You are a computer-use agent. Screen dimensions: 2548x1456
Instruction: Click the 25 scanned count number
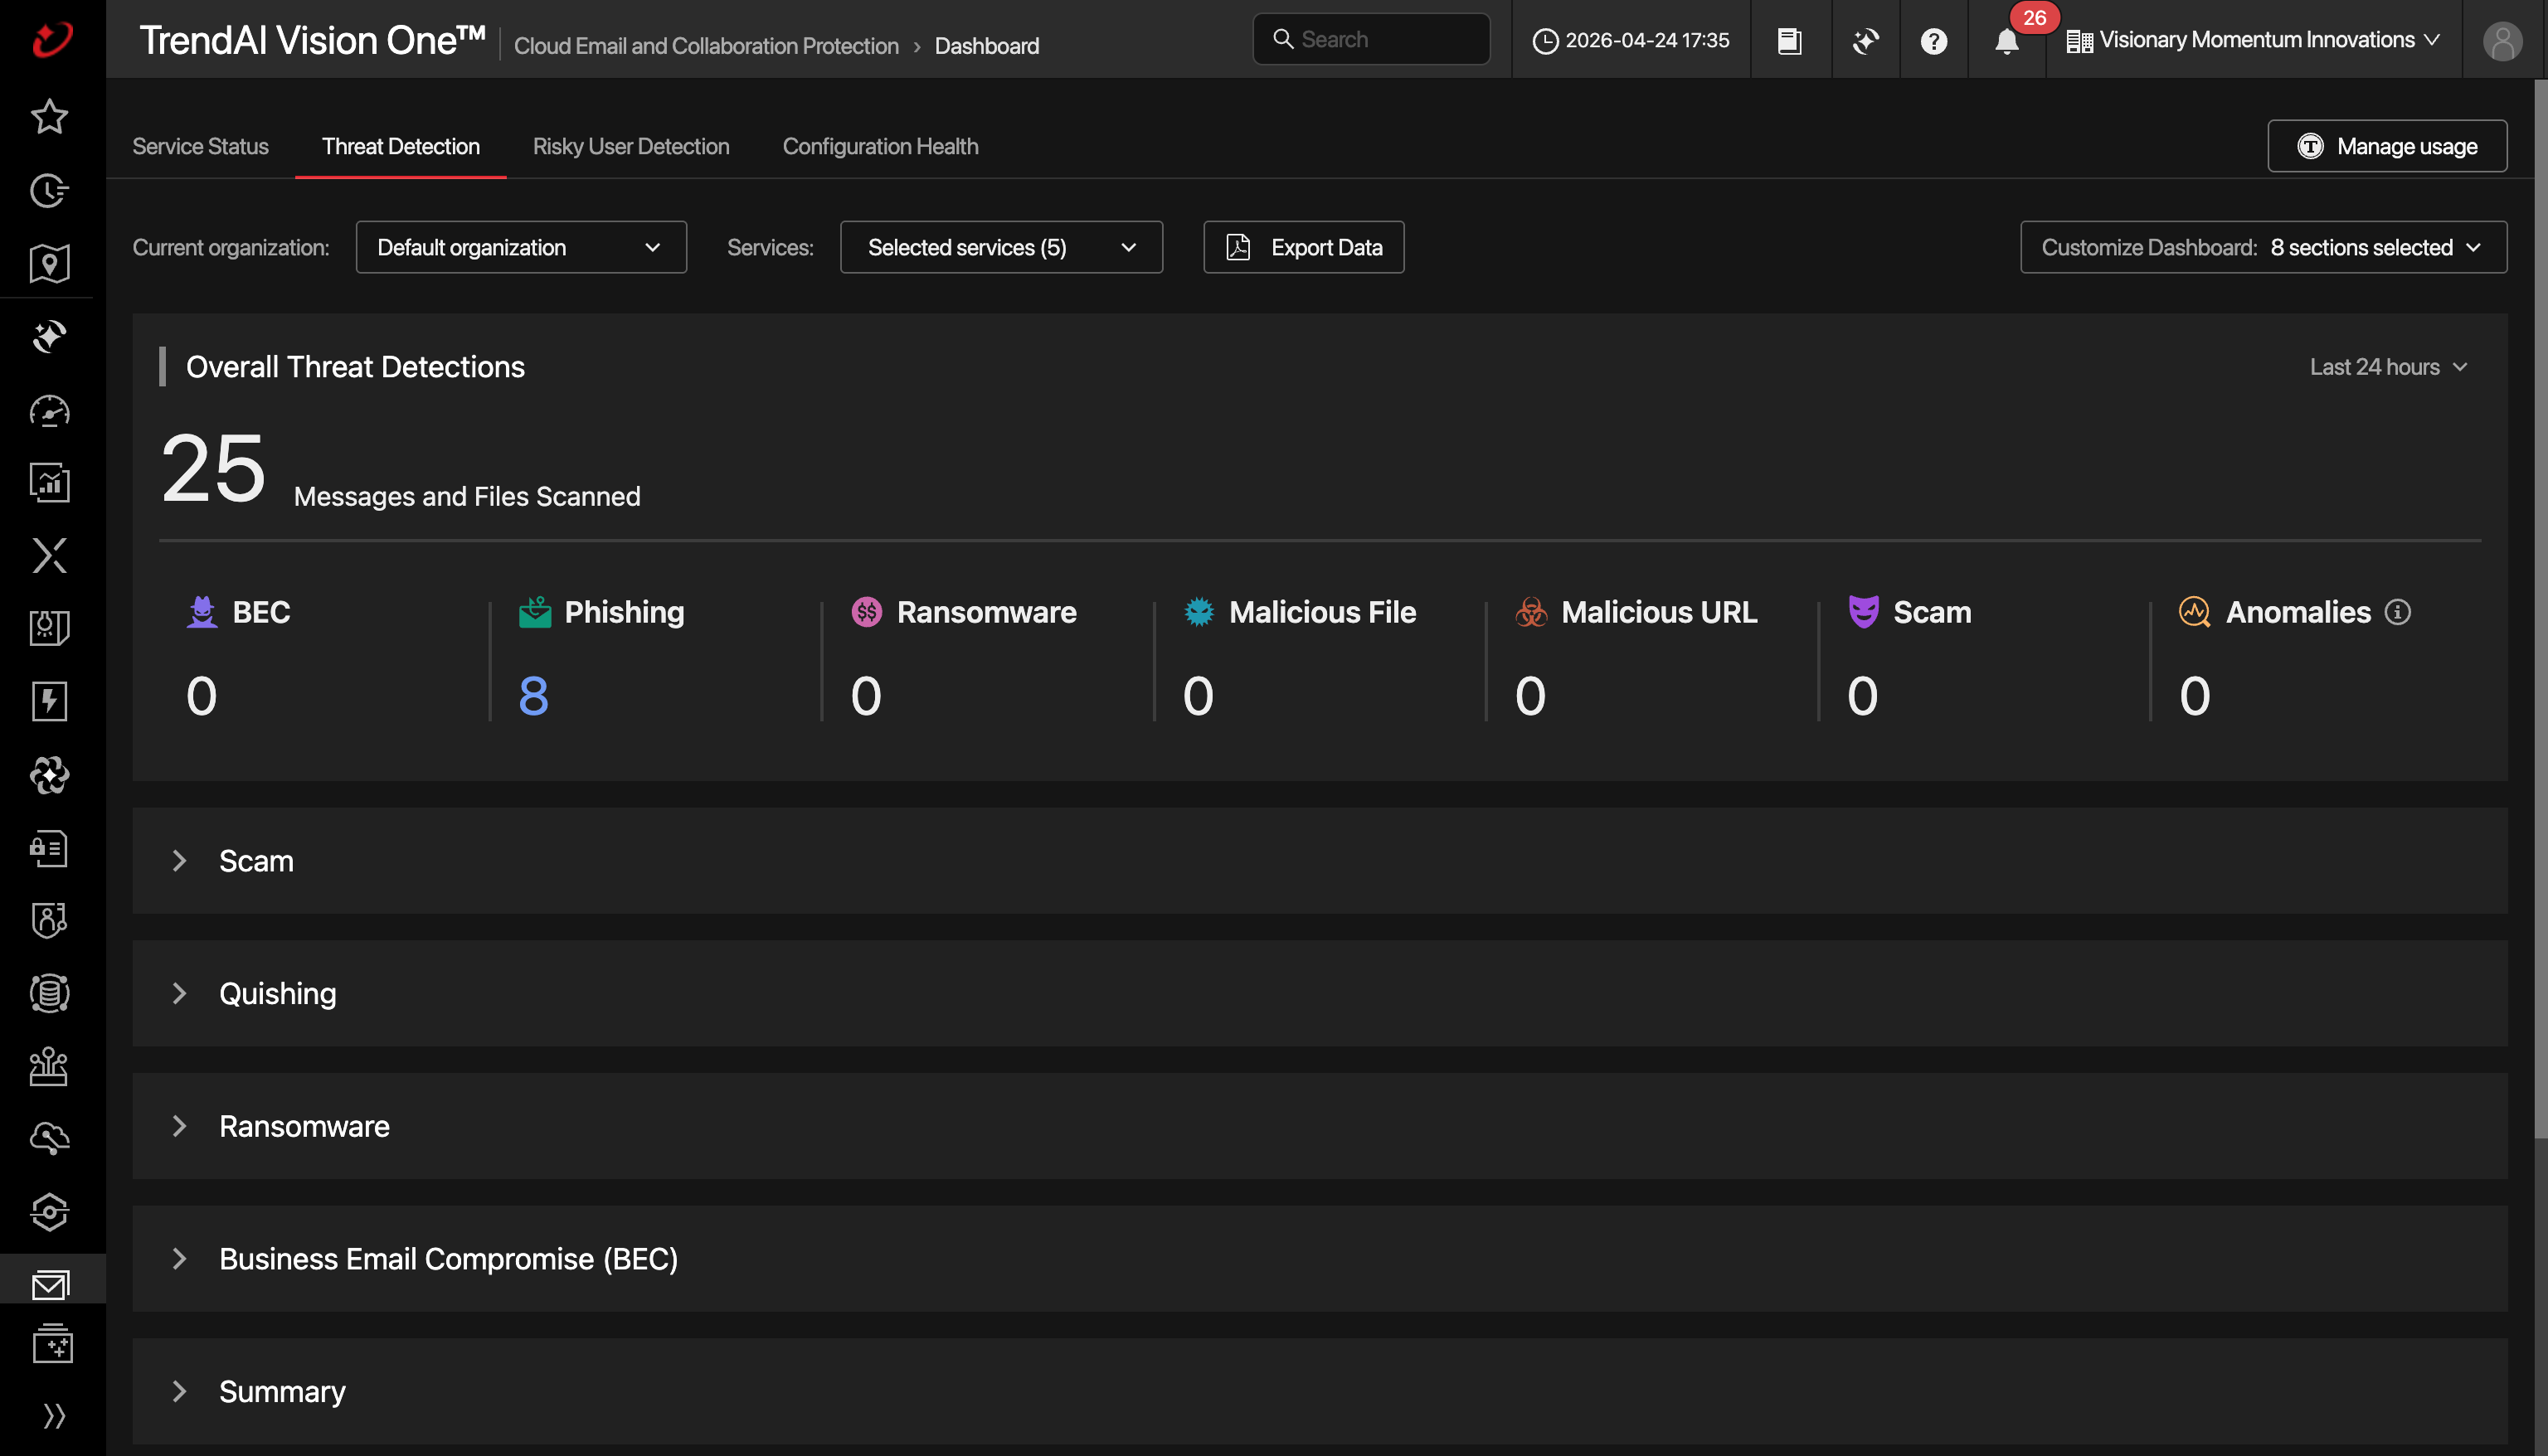(214, 468)
